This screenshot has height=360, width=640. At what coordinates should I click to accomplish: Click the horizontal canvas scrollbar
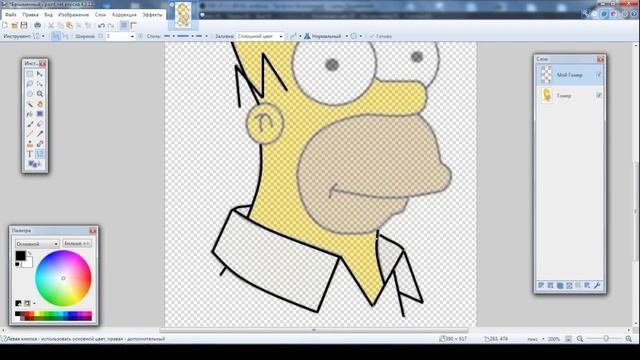tap(314, 330)
